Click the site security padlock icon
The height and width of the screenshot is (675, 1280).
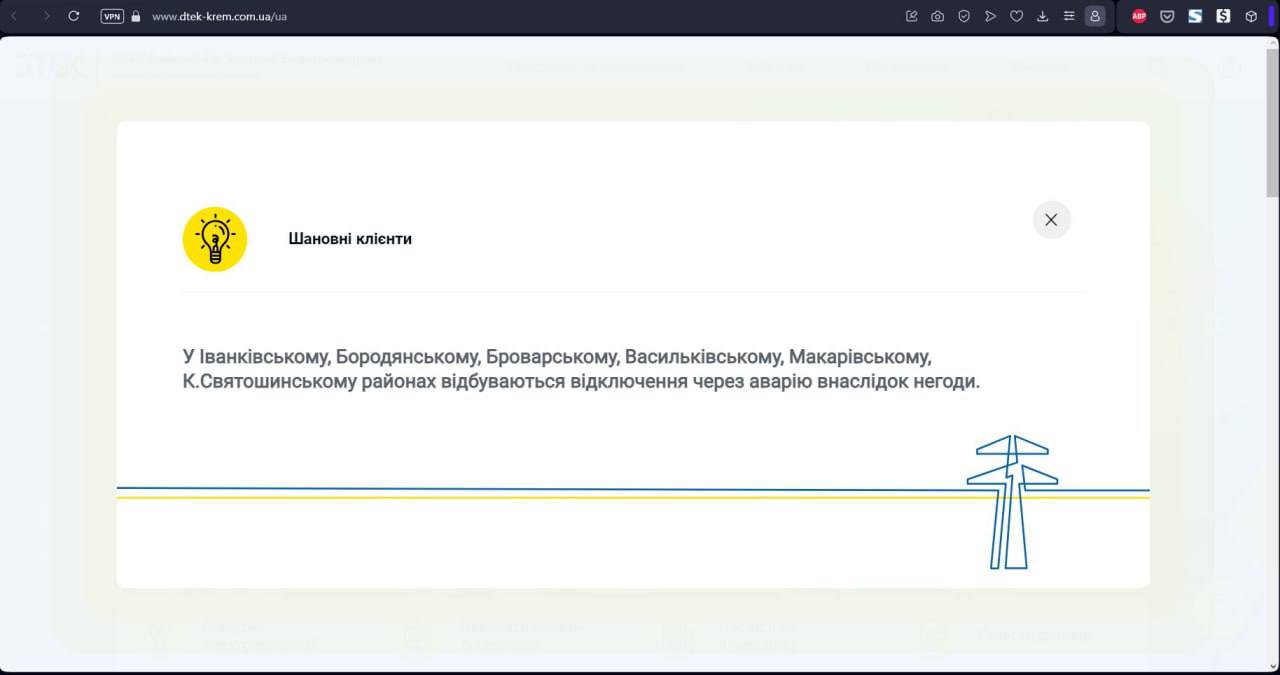click(136, 16)
